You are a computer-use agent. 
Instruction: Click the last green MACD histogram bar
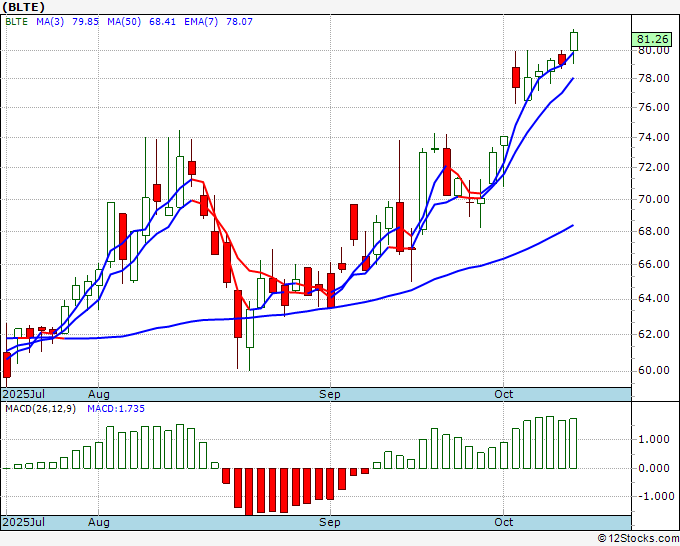(573, 444)
